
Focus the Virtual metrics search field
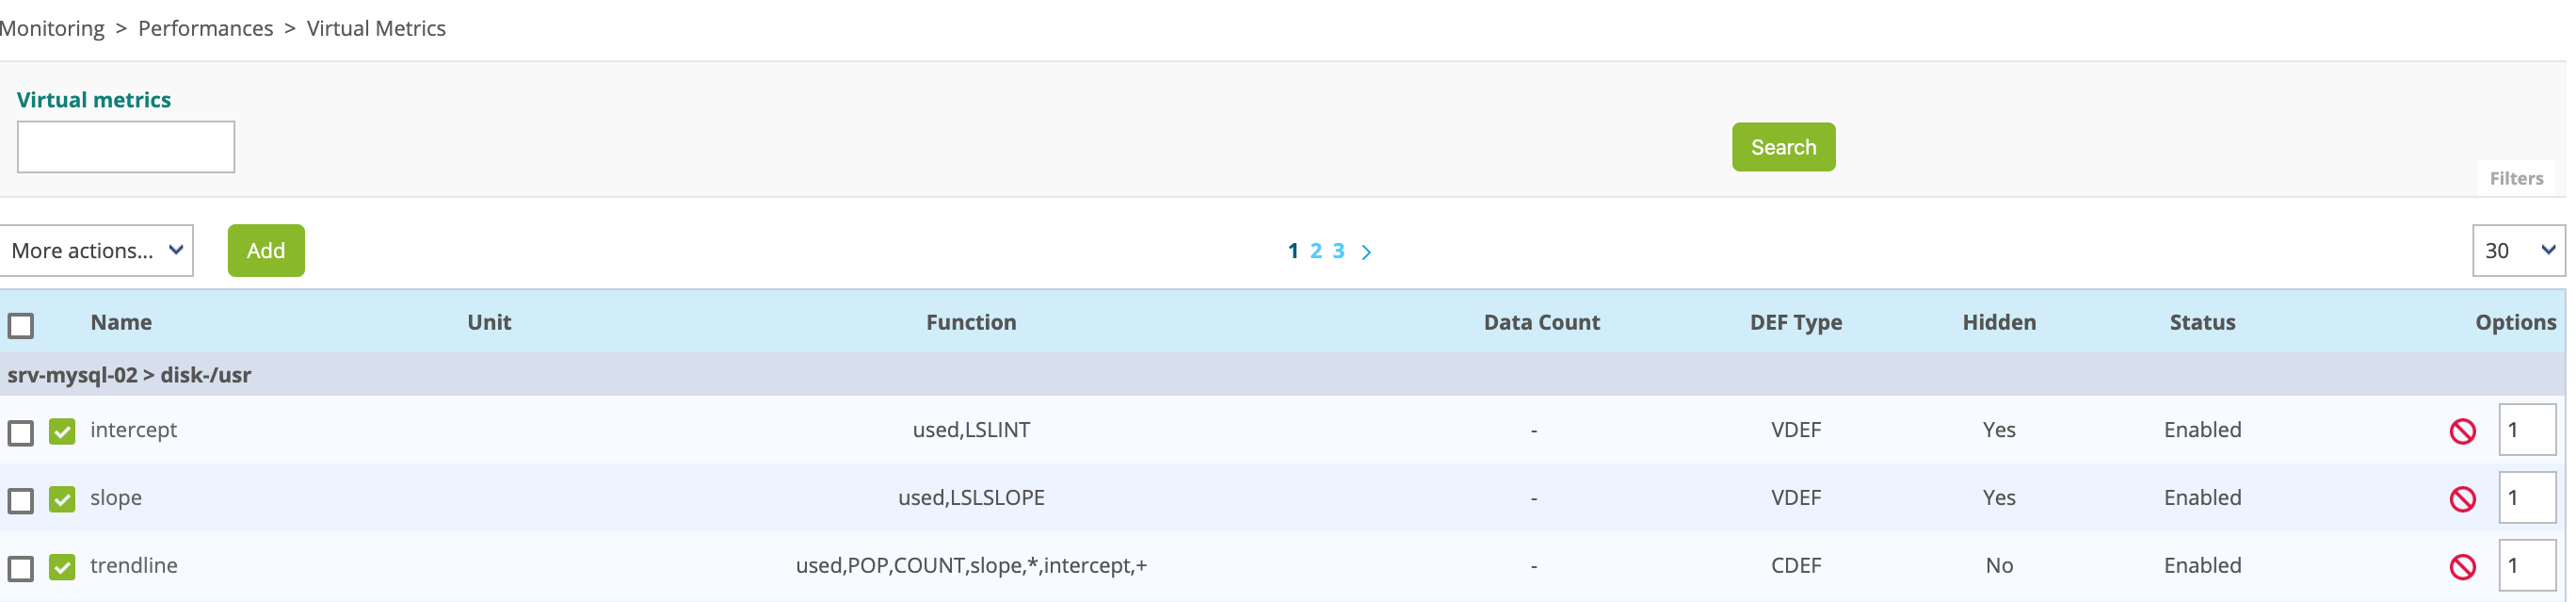[x=126, y=147]
